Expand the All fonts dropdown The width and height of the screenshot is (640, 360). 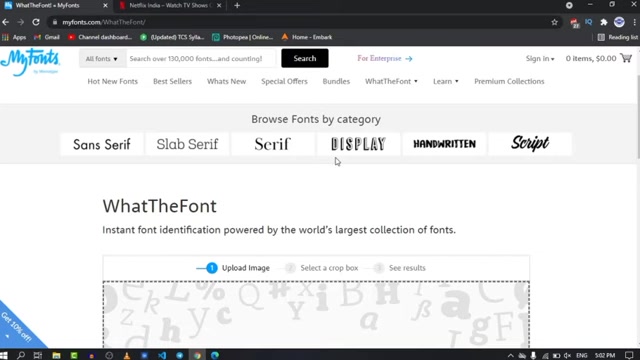[102, 59]
